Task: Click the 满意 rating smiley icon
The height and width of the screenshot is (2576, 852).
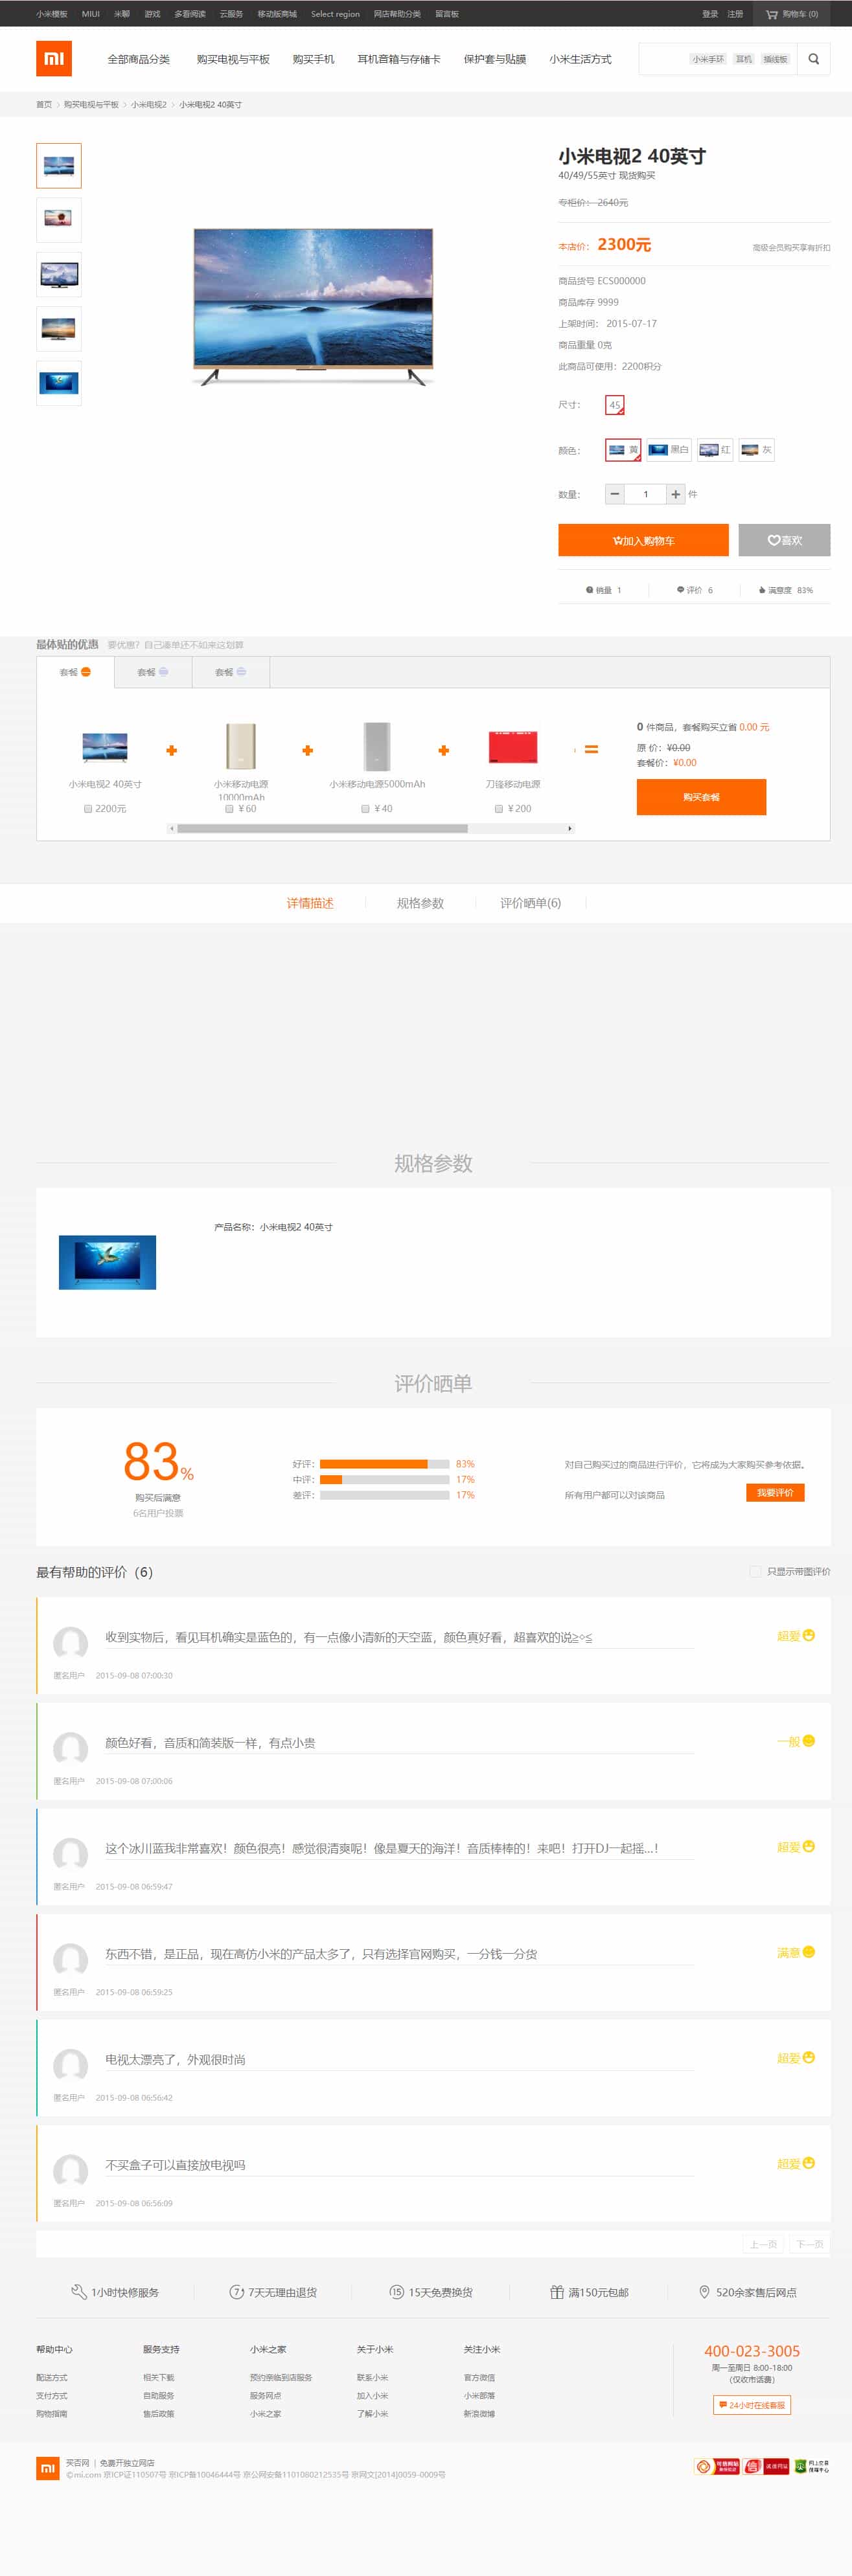Action: [x=809, y=1952]
